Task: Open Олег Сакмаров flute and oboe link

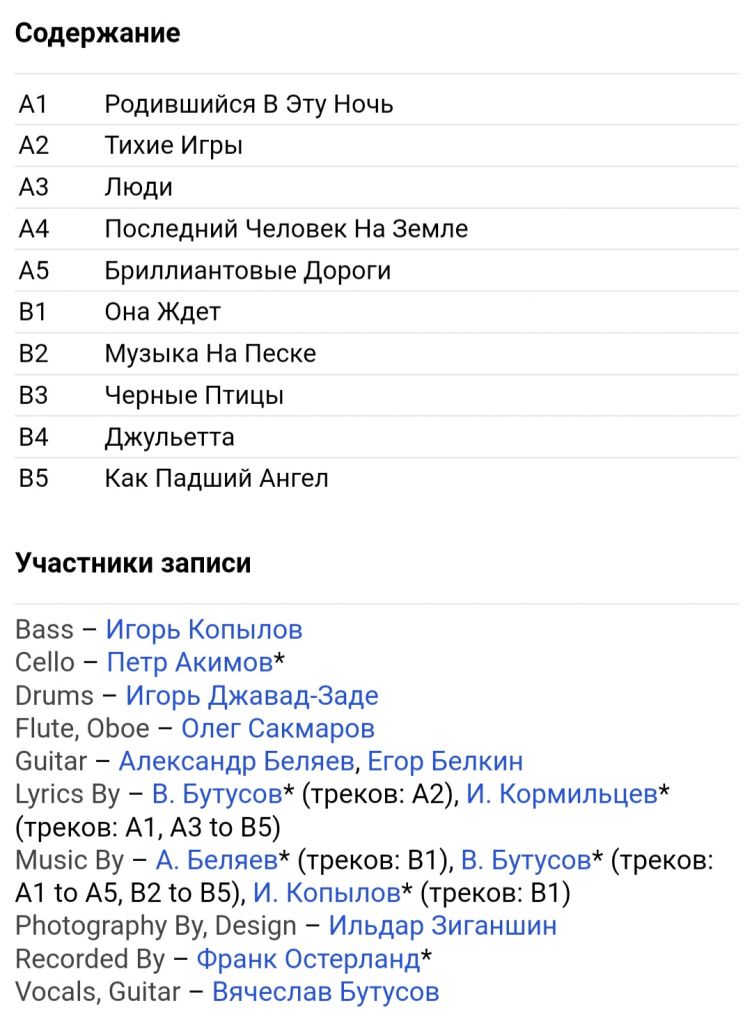Action: point(277,729)
